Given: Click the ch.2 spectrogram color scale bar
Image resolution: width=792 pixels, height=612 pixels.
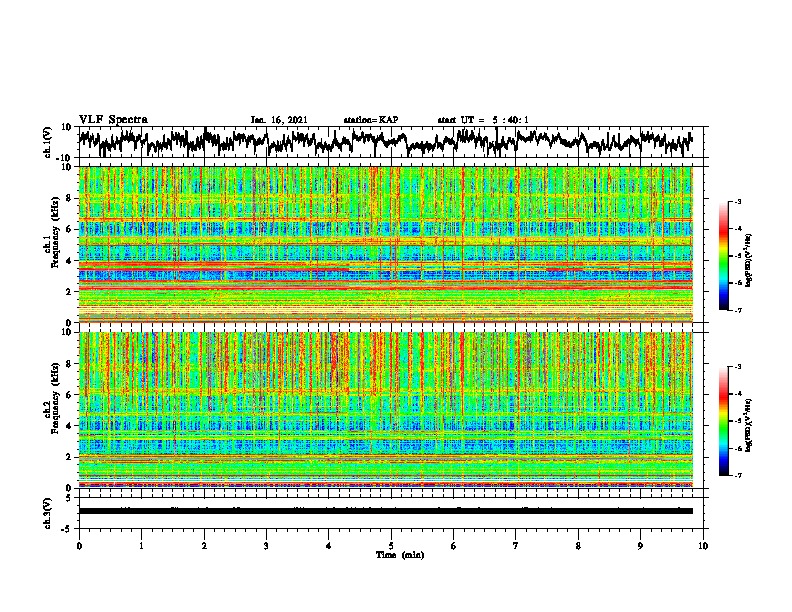Looking at the screenshot, I should 724,421.
